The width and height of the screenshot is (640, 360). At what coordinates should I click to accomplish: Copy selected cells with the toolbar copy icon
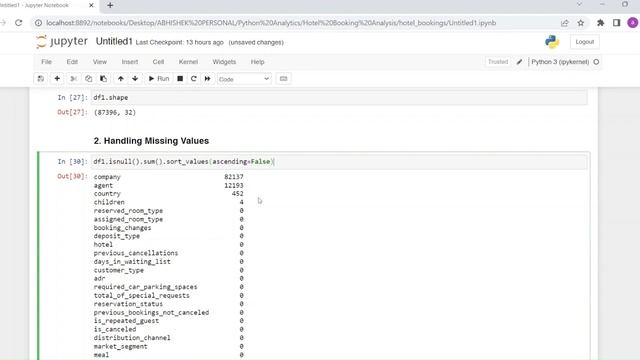pyautogui.click(x=89, y=79)
